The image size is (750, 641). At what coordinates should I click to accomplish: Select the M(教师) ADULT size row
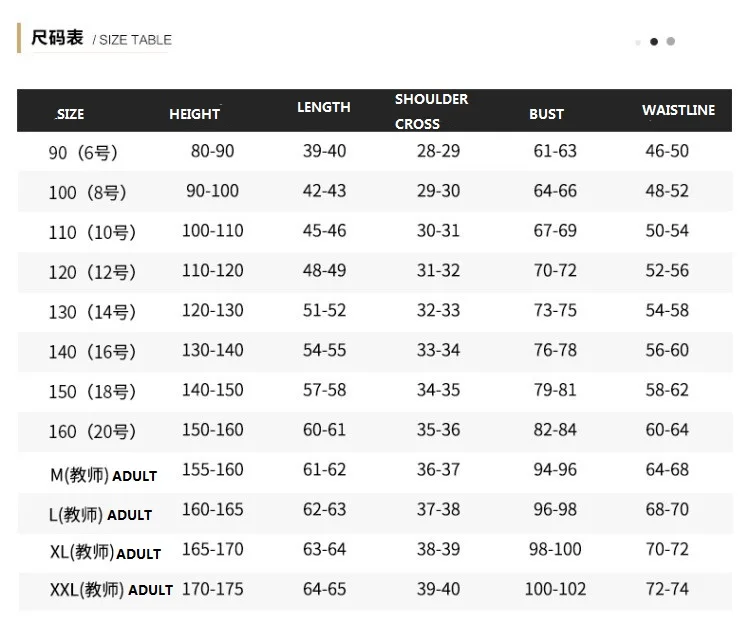click(x=375, y=471)
